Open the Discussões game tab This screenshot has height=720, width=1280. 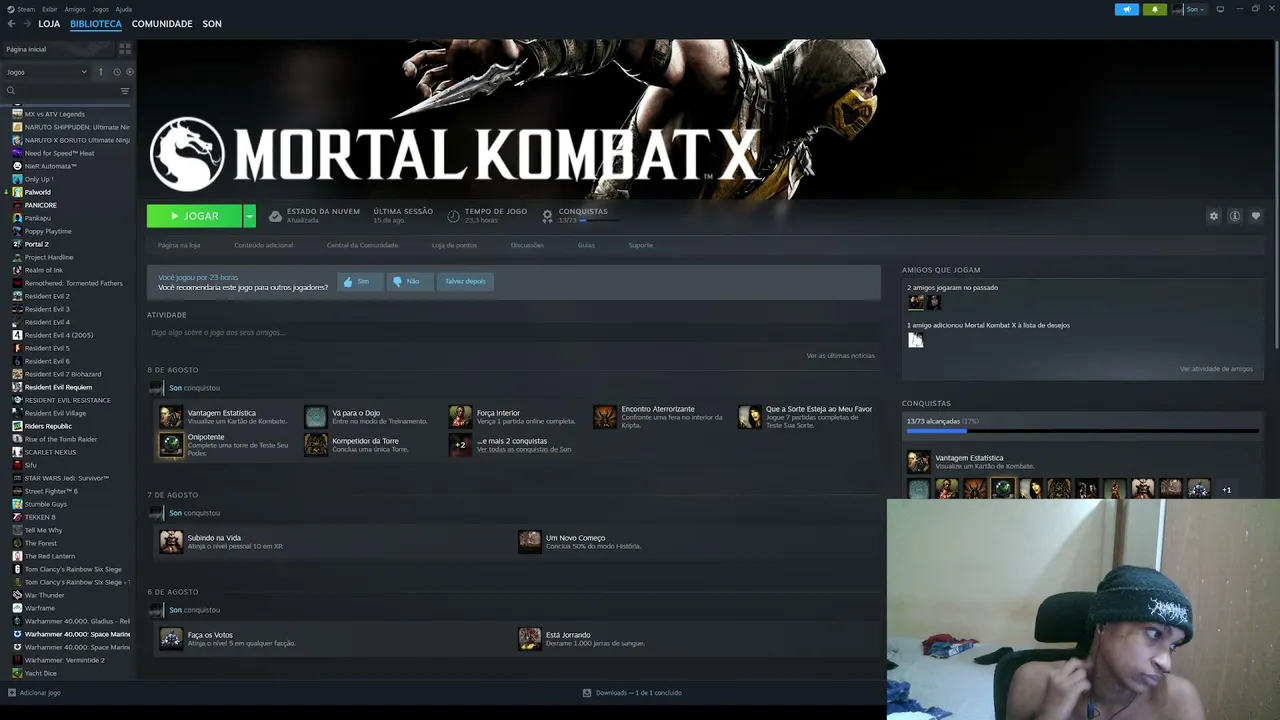[527, 245]
